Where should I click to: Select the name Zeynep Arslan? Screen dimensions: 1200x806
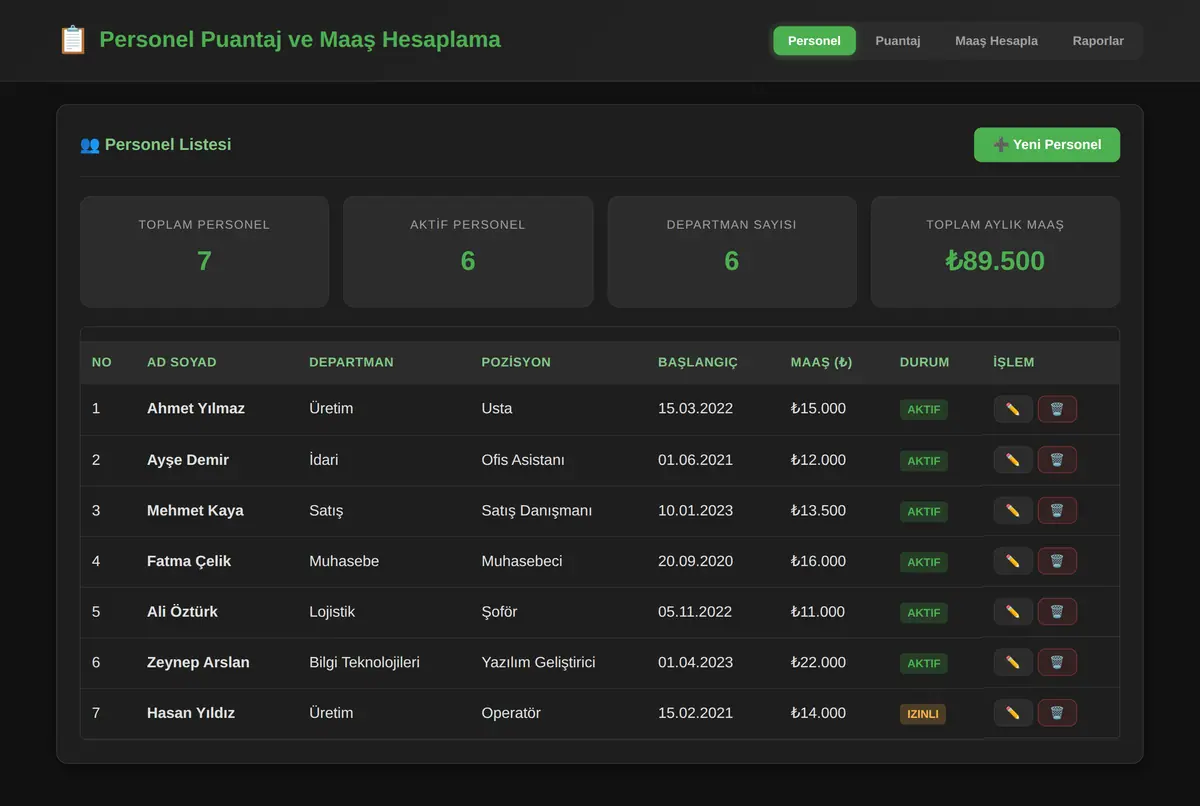(198, 662)
